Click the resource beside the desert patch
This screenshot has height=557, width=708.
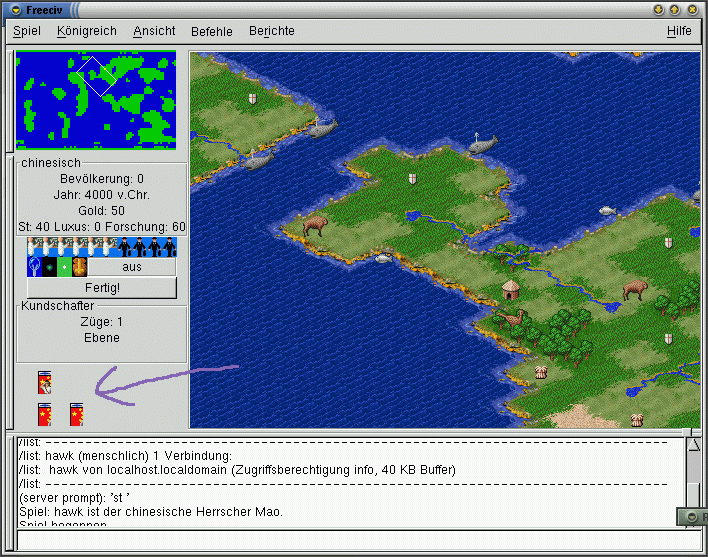point(637,420)
